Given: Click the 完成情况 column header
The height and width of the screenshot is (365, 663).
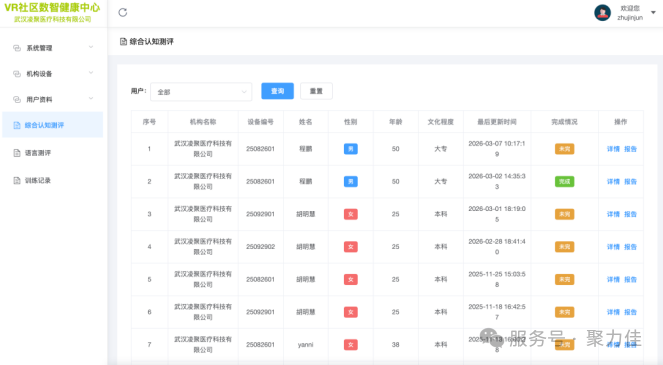Looking at the screenshot, I should point(564,122).
